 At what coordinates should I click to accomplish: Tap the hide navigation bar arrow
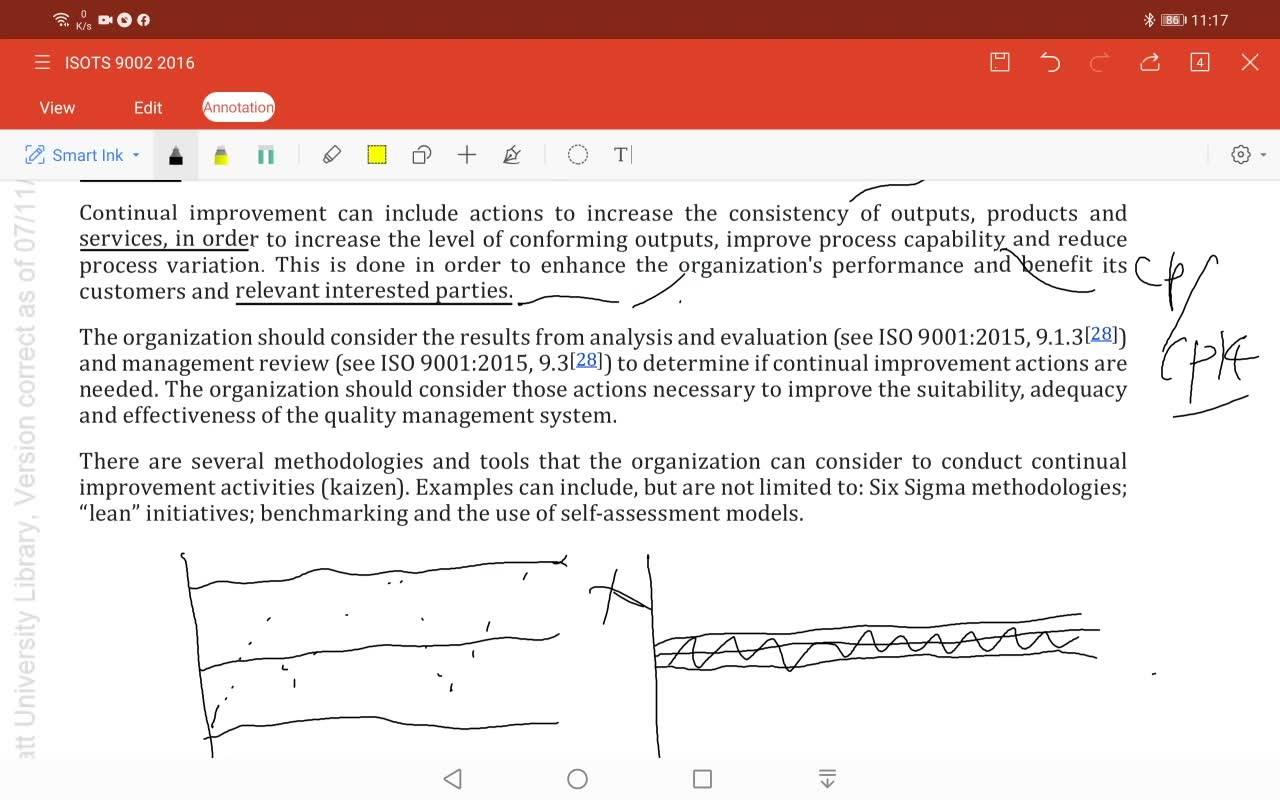[x=827, y=779]
